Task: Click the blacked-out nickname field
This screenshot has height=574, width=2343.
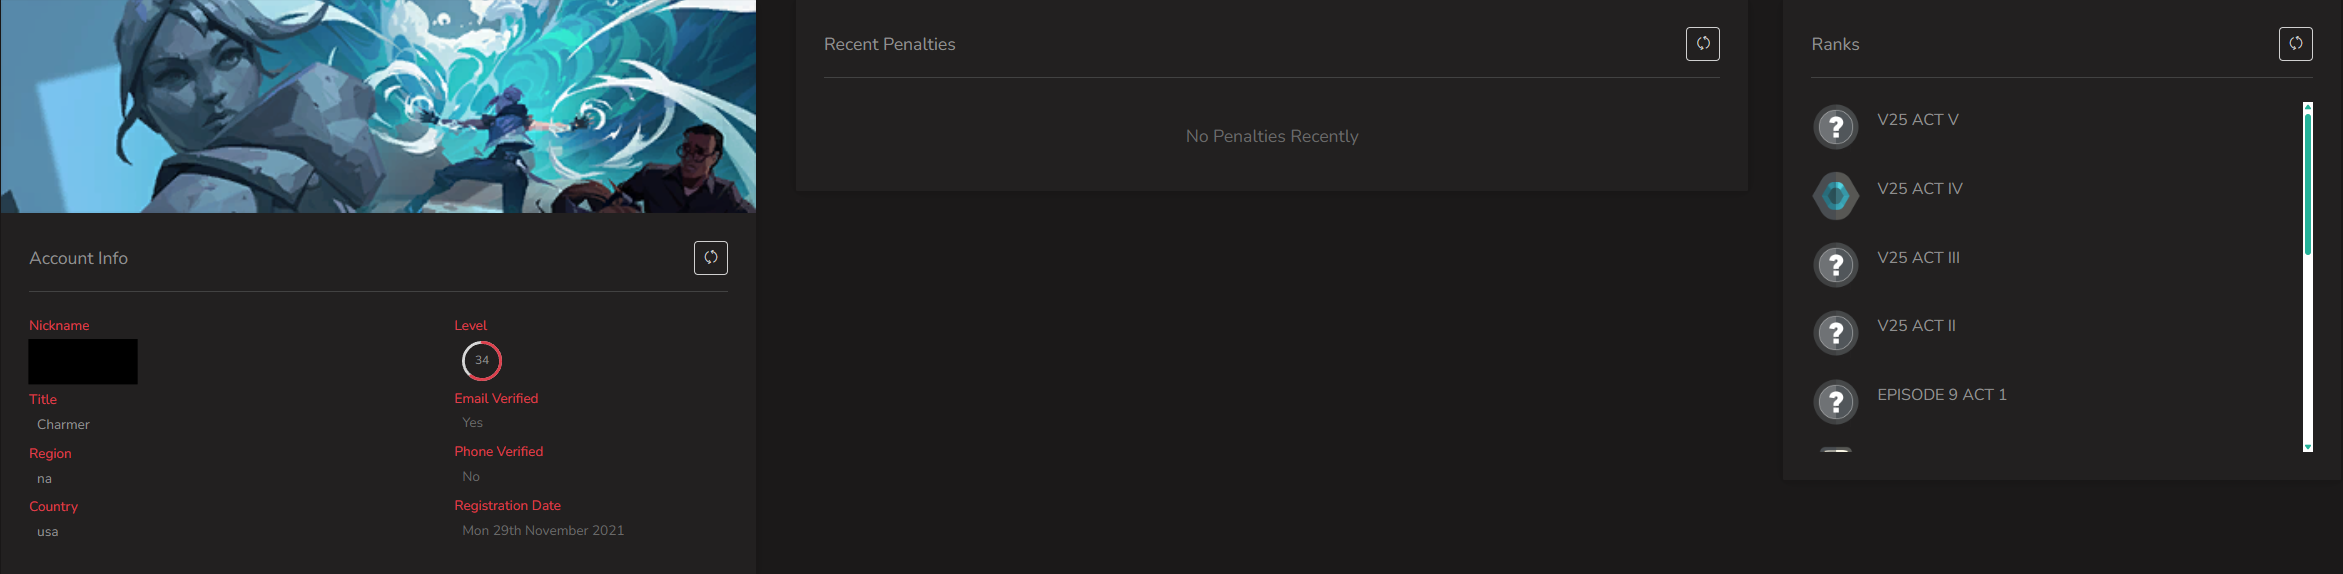Action: coord(83,361)
